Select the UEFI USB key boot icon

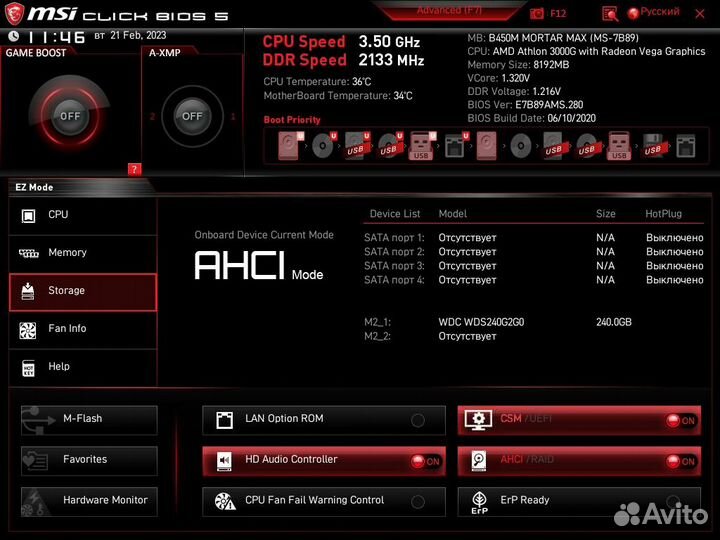coord(422,146)
